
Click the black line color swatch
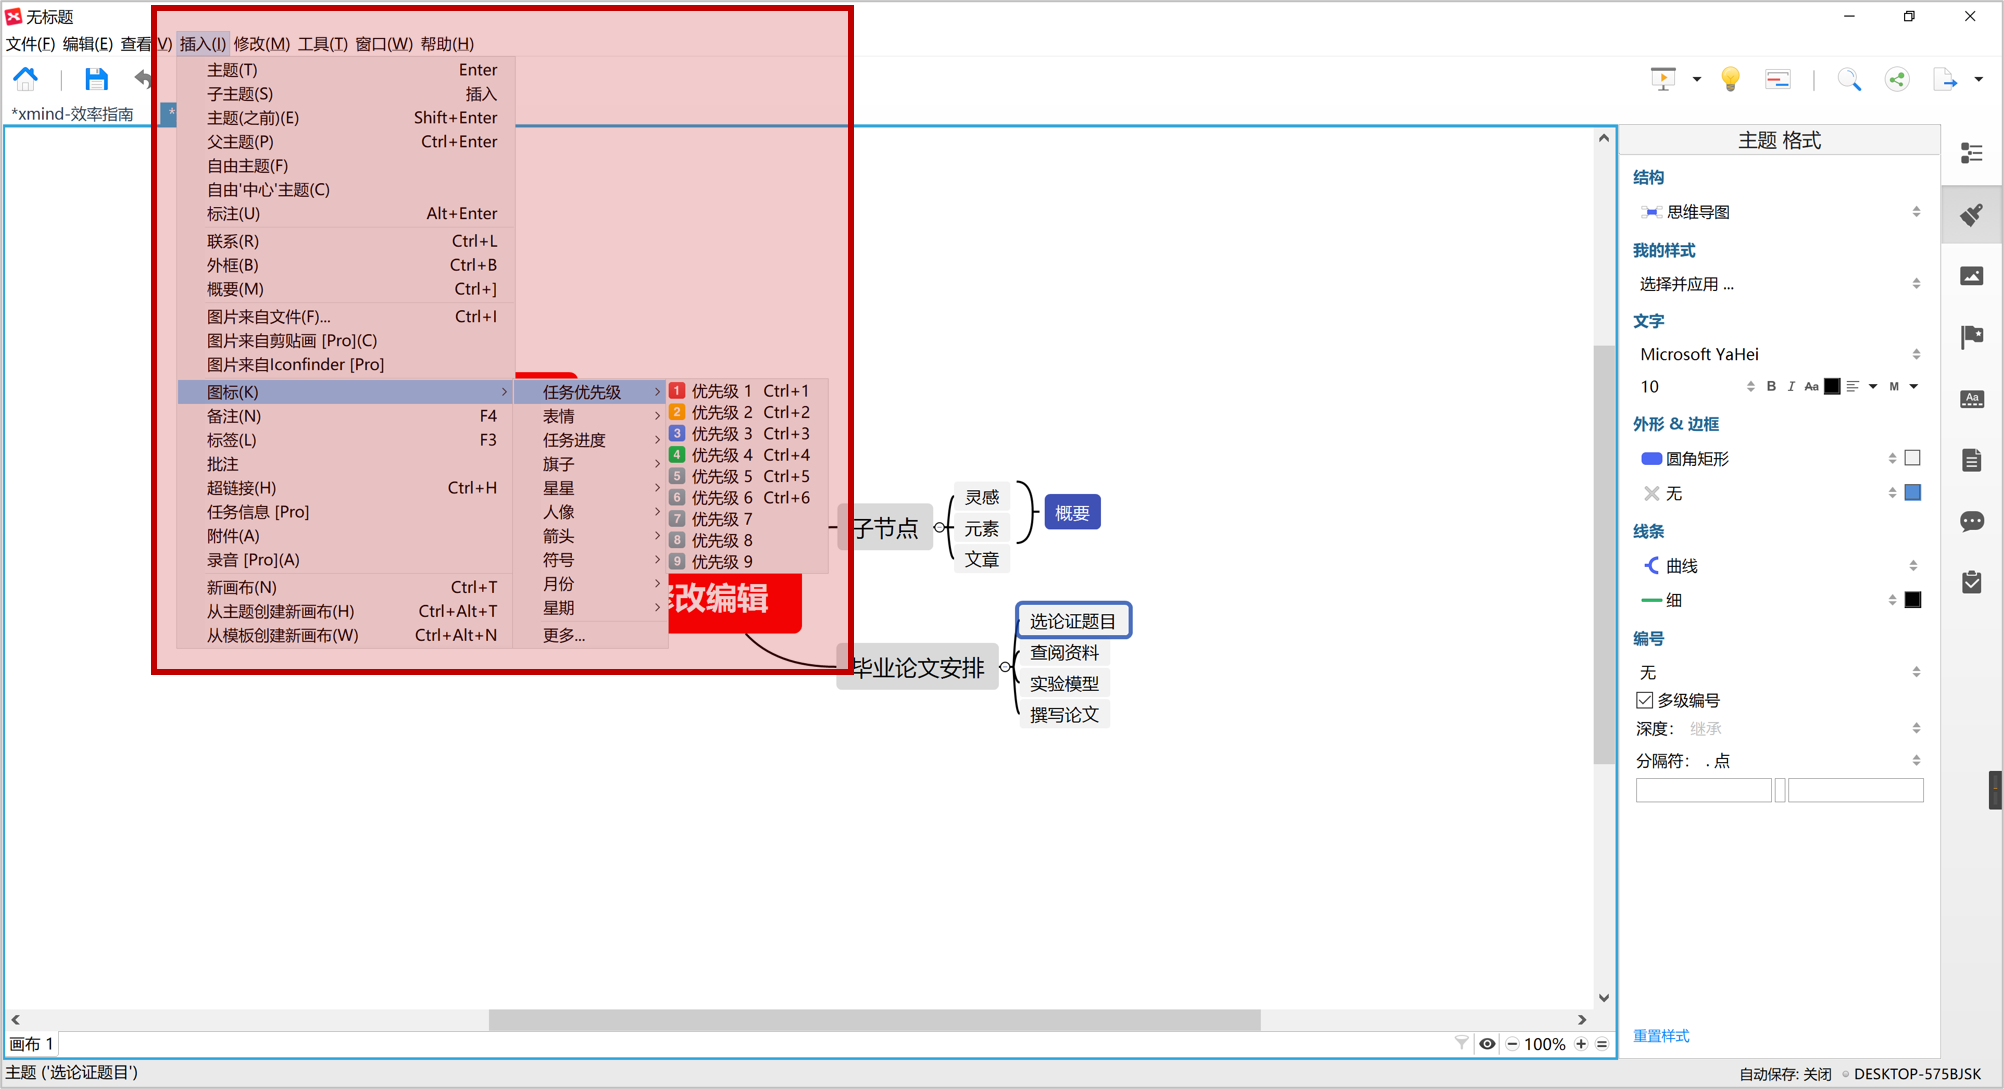tap(1912, 600)
